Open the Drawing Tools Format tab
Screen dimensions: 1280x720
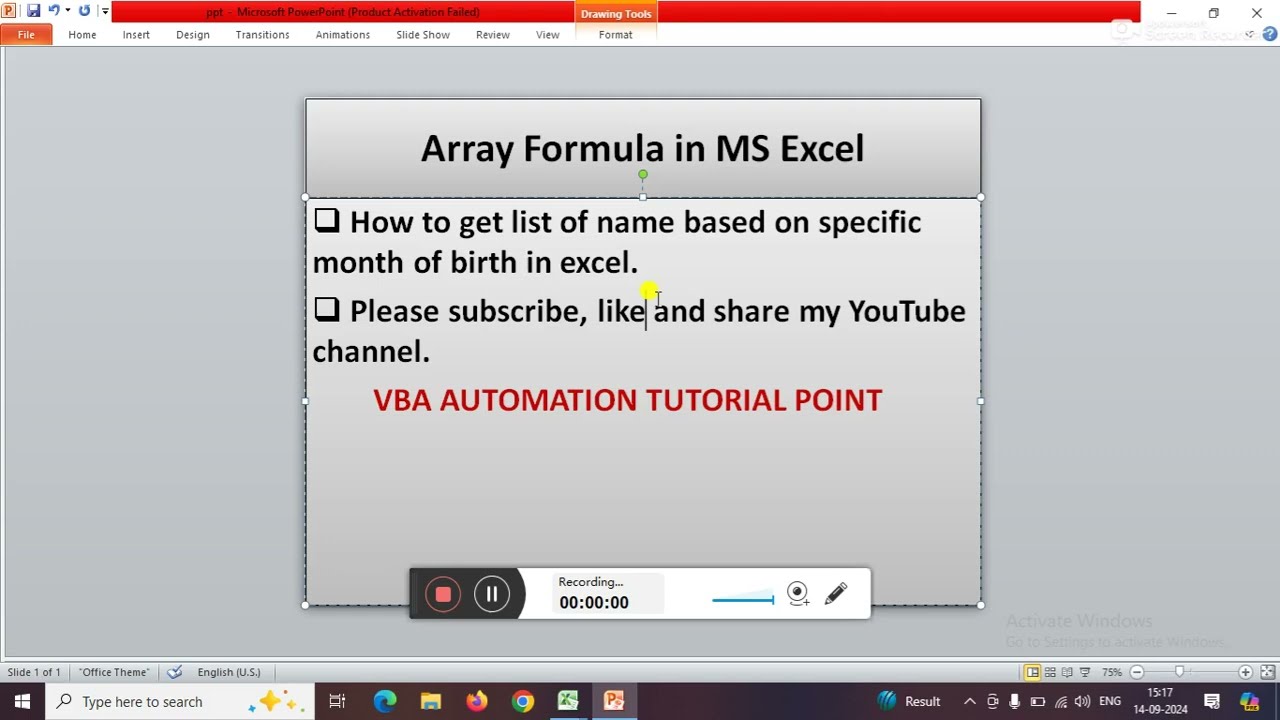tap(615, 35)
